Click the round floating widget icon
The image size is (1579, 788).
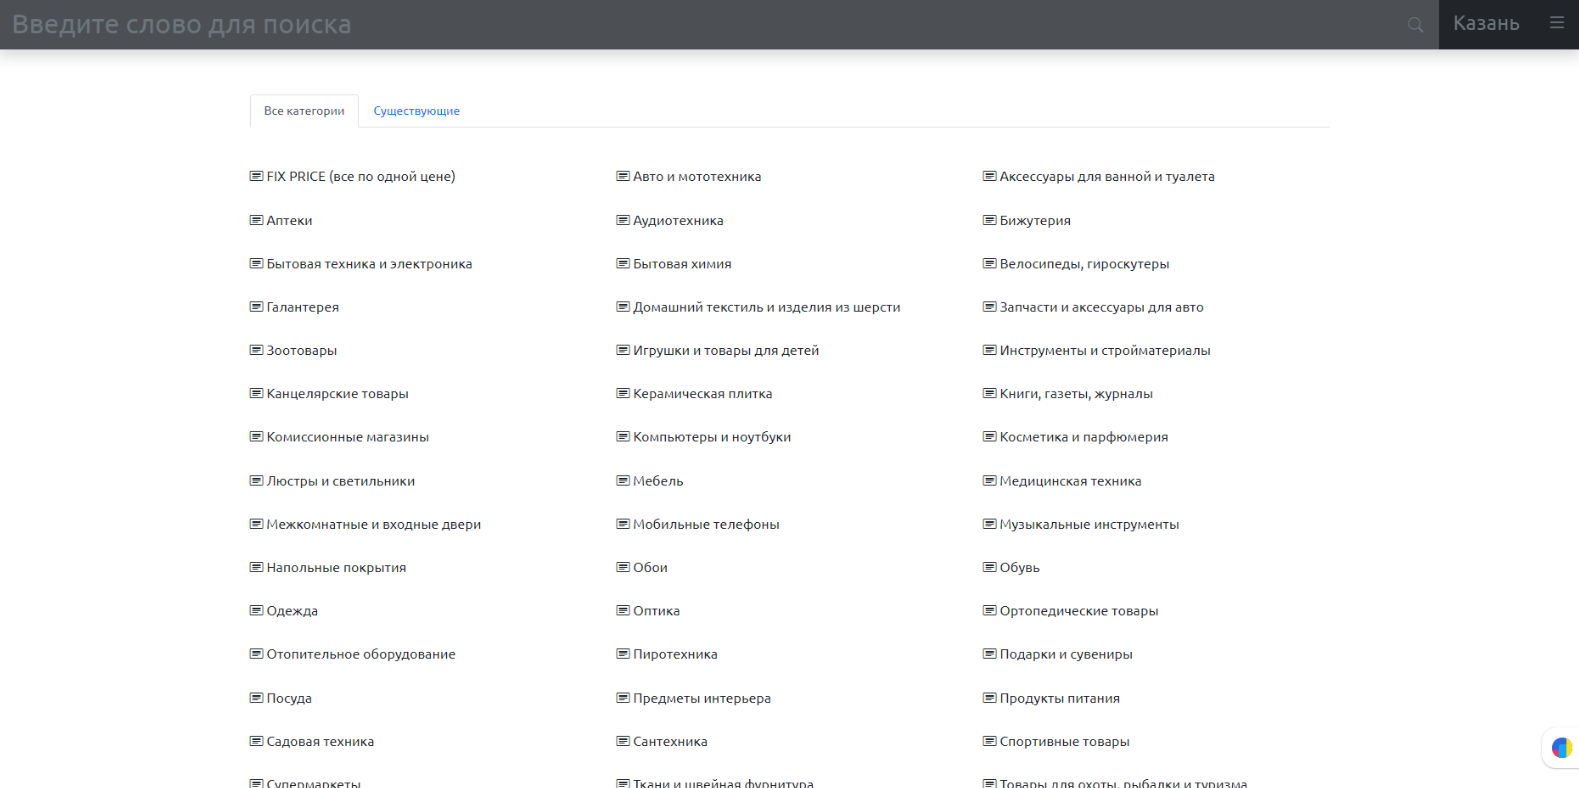pyautogui.click(x=1560, y=747)
